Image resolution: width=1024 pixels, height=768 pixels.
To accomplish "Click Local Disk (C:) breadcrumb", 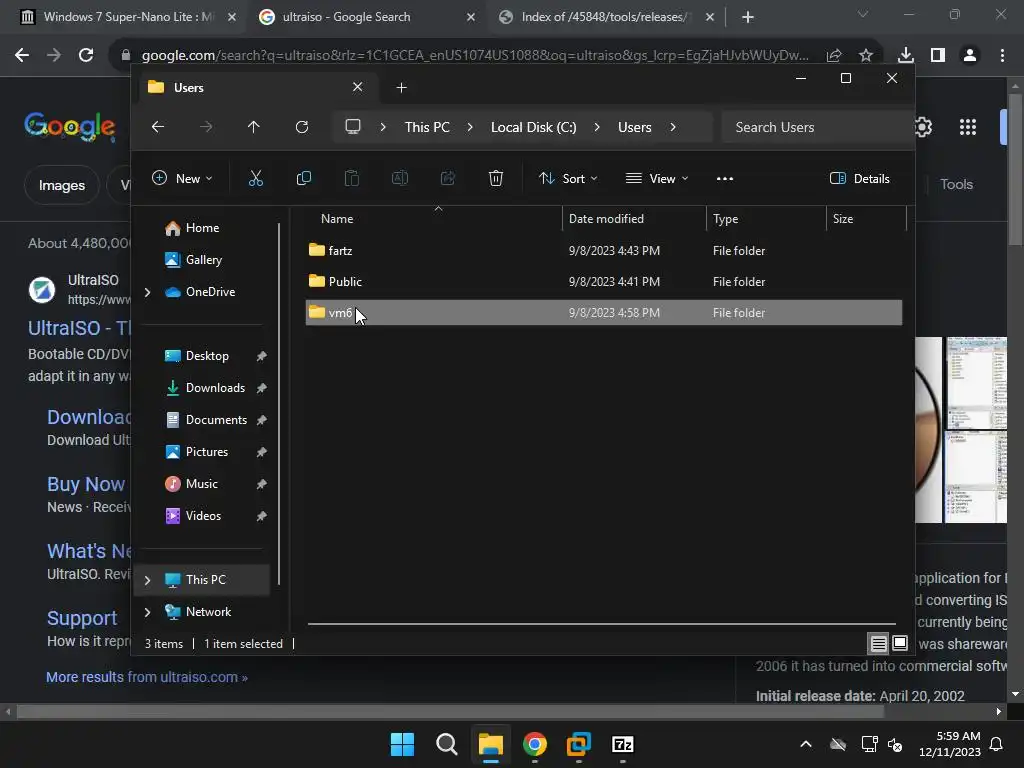I will [534, 127].
